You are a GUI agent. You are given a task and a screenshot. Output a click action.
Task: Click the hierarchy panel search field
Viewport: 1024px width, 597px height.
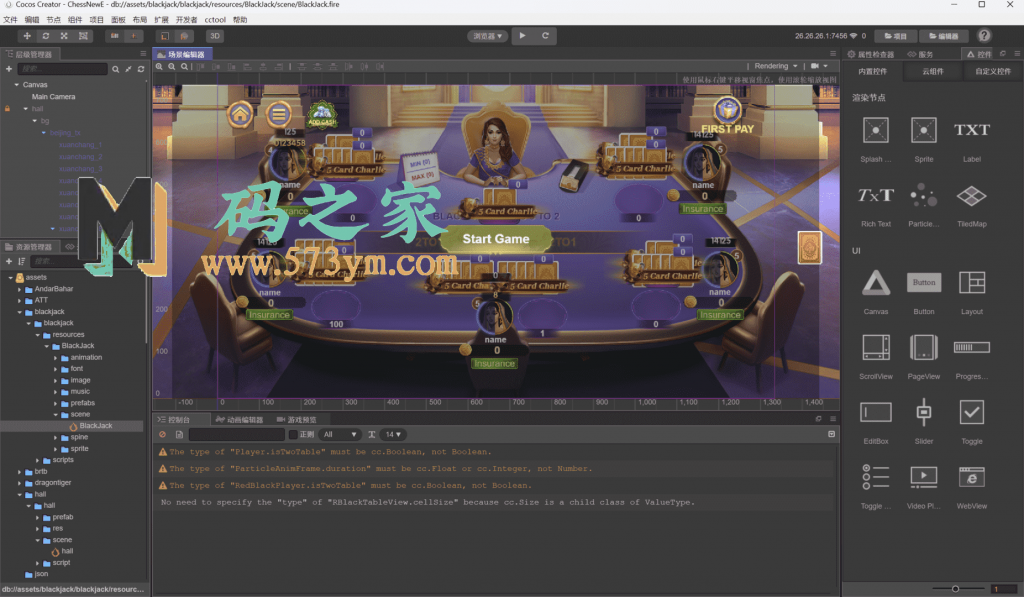pyautogui.click(x=62, y=69)
